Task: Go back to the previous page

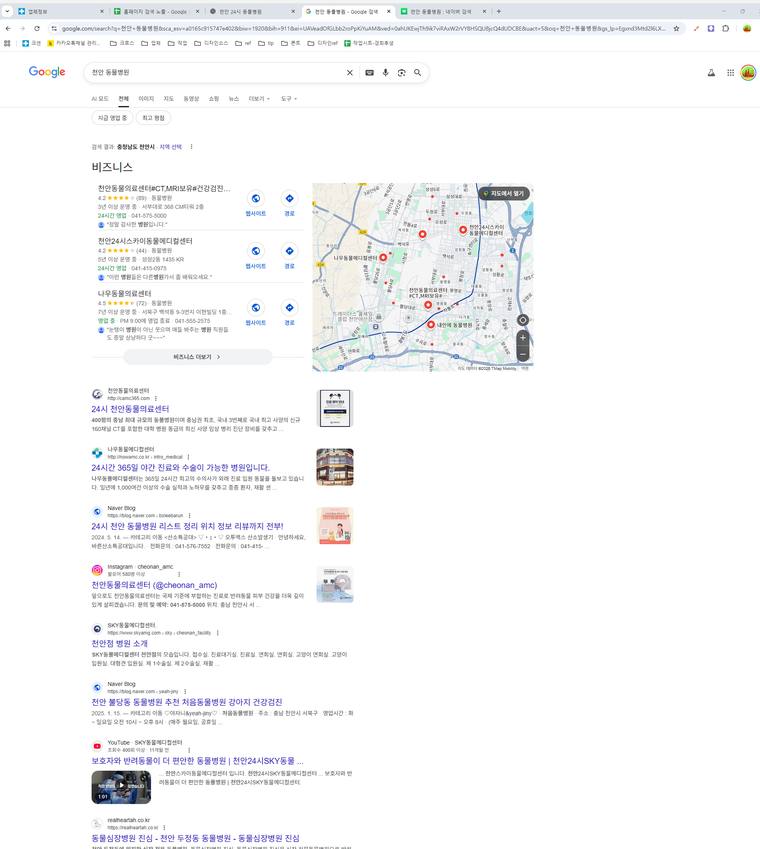Action: 8,28
